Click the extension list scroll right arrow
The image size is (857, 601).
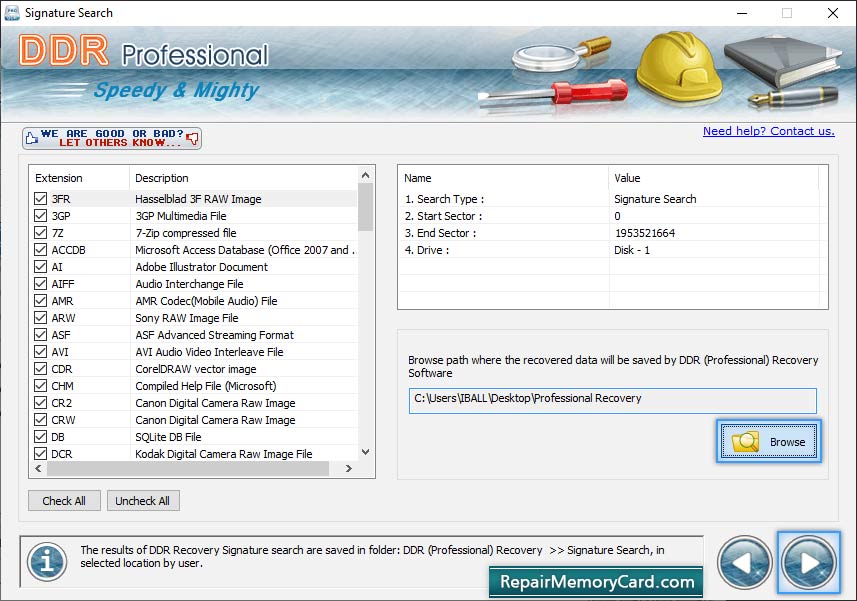(x=349, y=468)
